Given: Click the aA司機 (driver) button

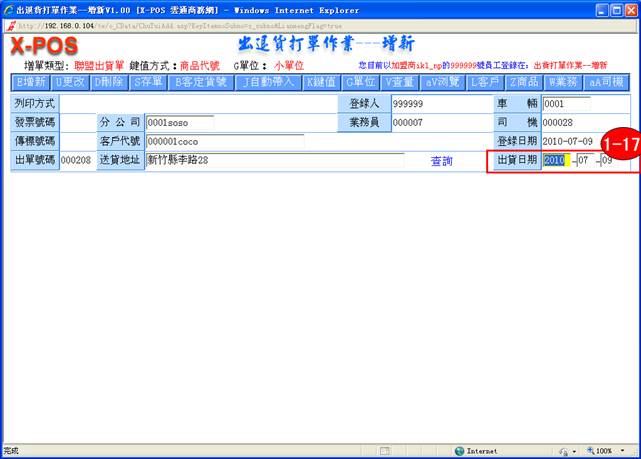Looking at the screenshot, I should (x=607, y=82).
